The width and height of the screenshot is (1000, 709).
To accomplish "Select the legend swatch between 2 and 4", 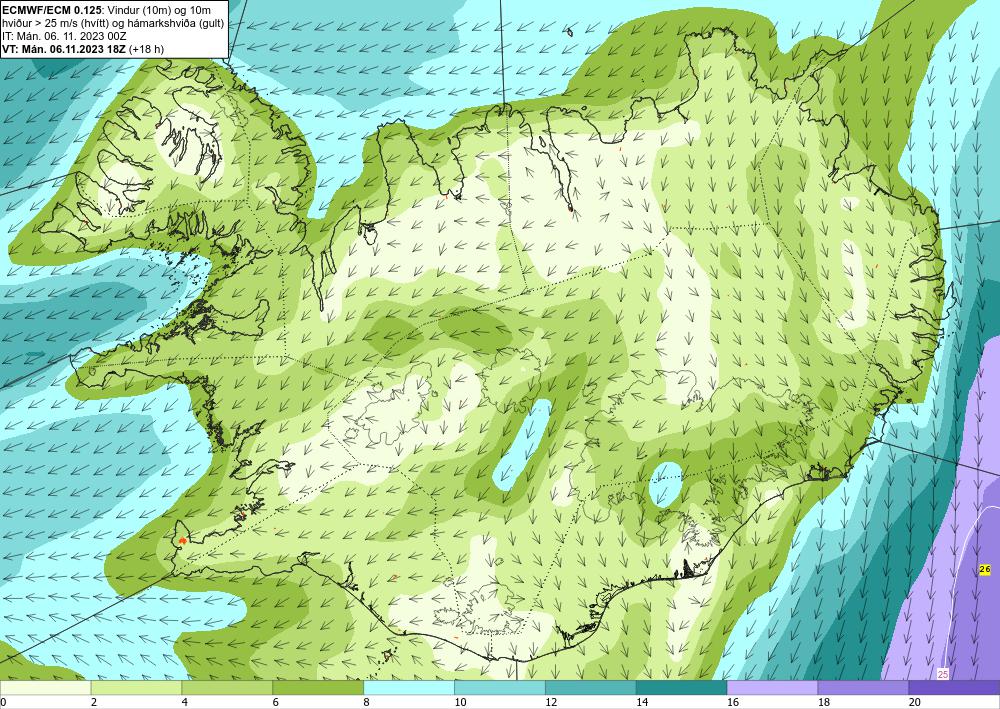I will [136, 687].
